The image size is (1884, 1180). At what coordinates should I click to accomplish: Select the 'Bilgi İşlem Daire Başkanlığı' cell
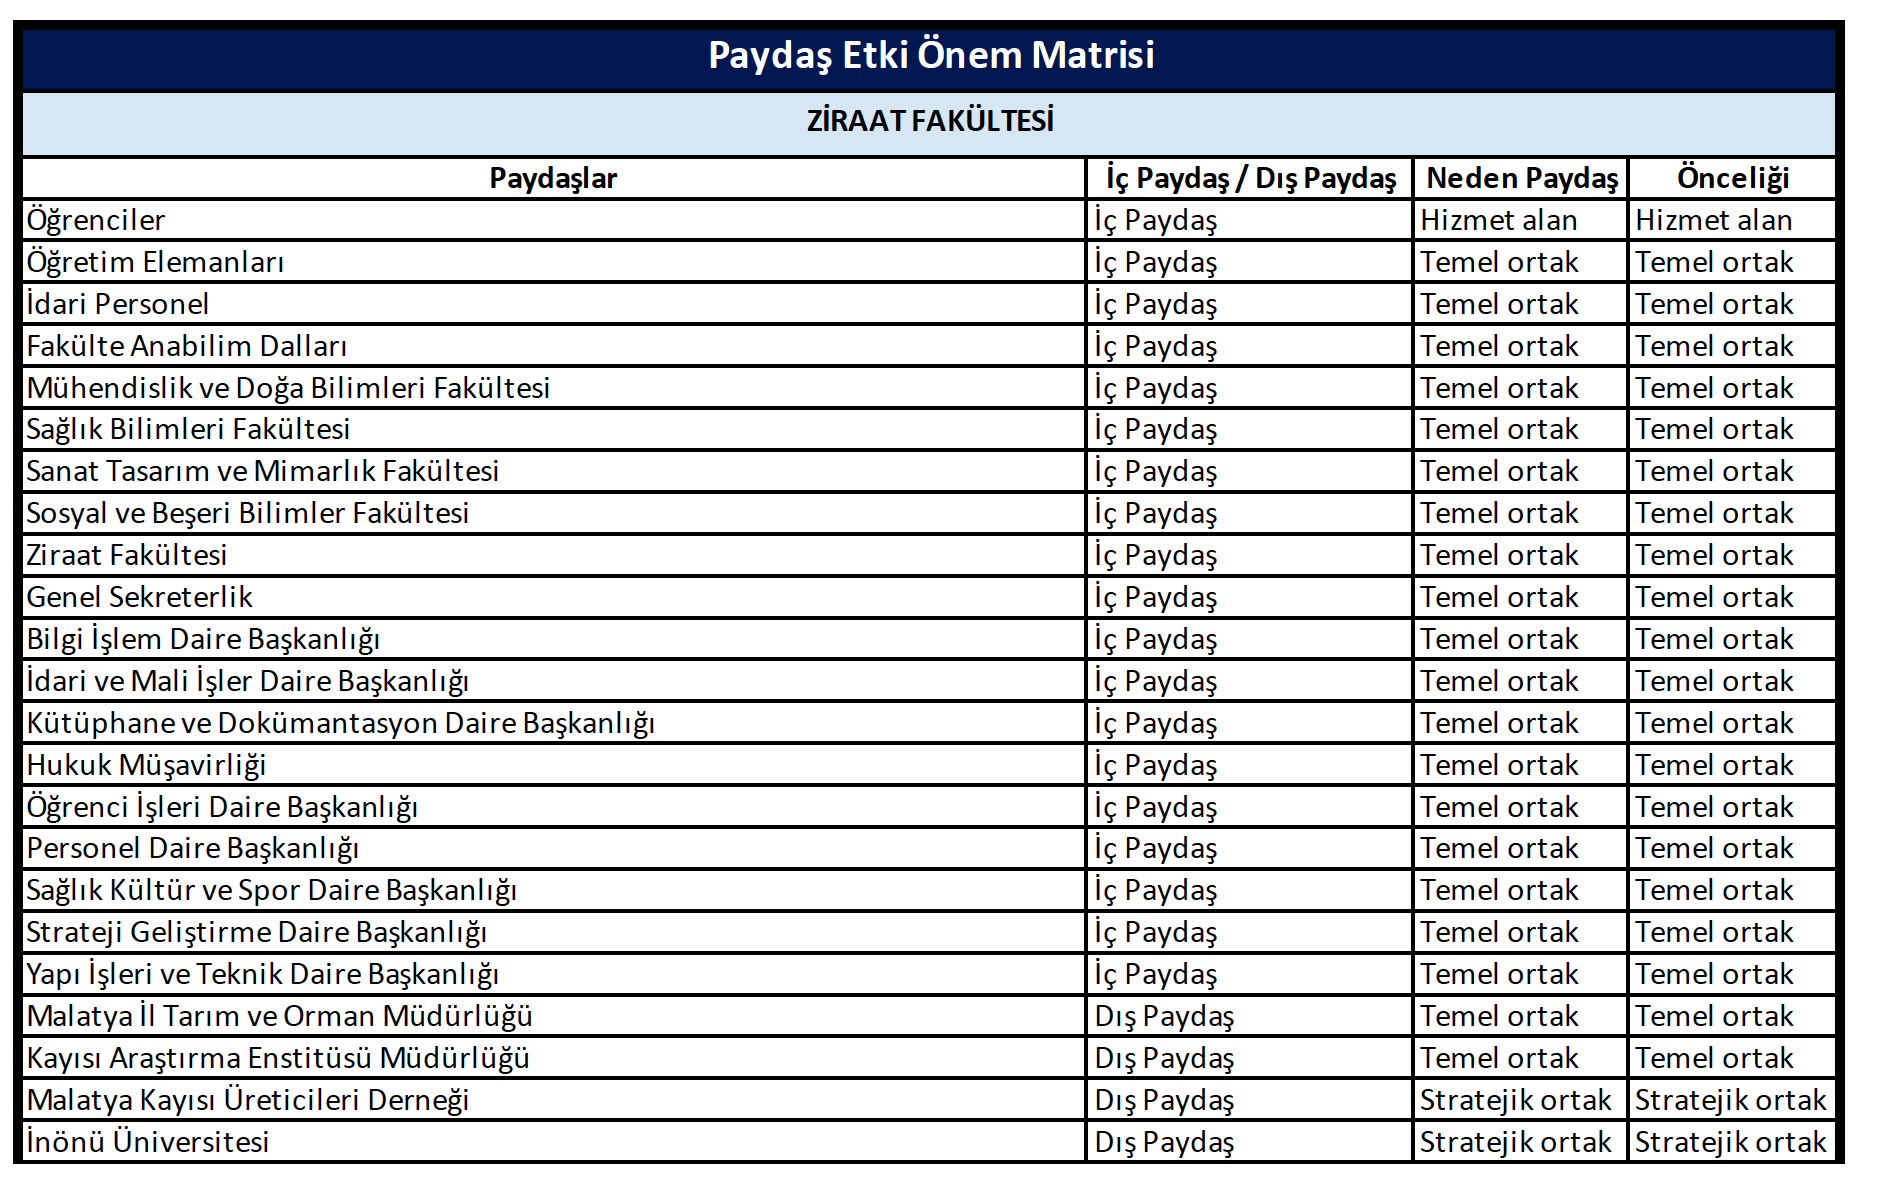pos(203,639)
